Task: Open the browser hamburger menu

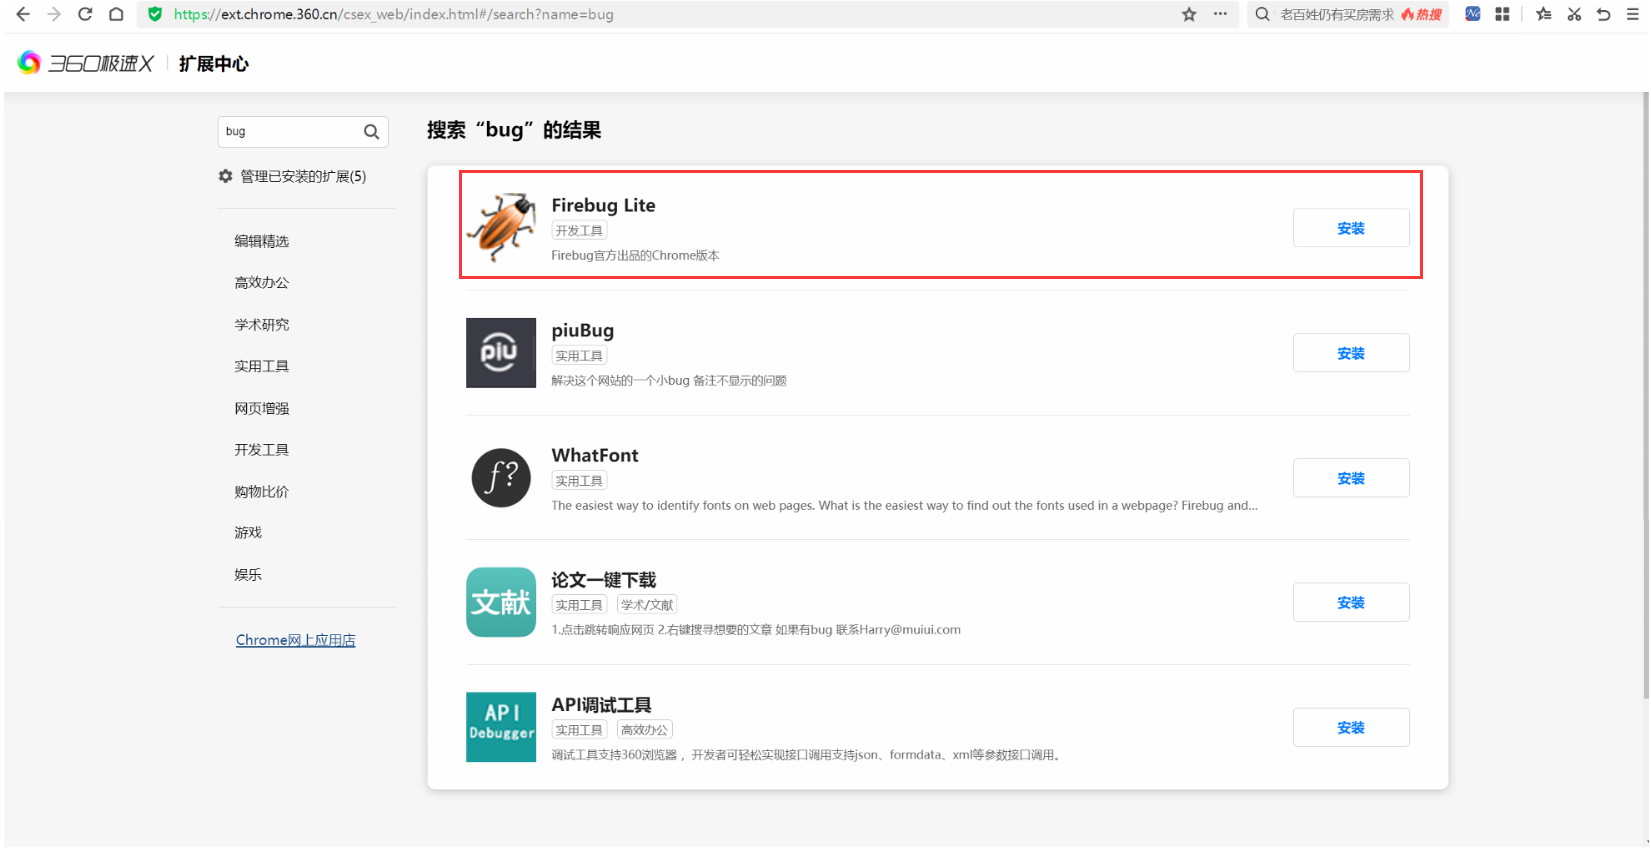Action: tap(1633, 14)
